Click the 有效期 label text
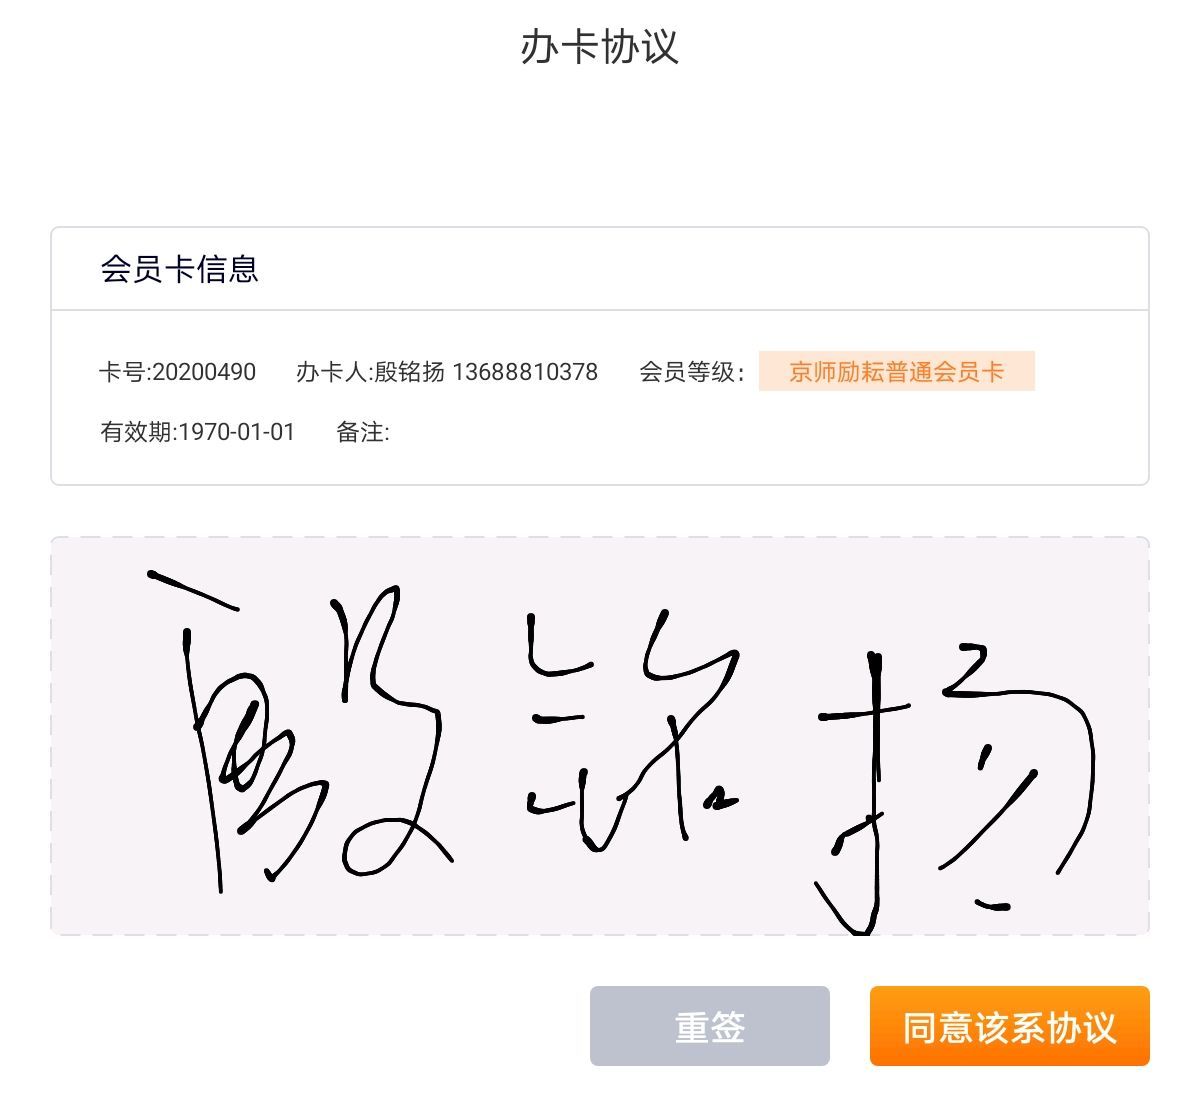The image size is (1200, 1116). (x=138, y=432)
